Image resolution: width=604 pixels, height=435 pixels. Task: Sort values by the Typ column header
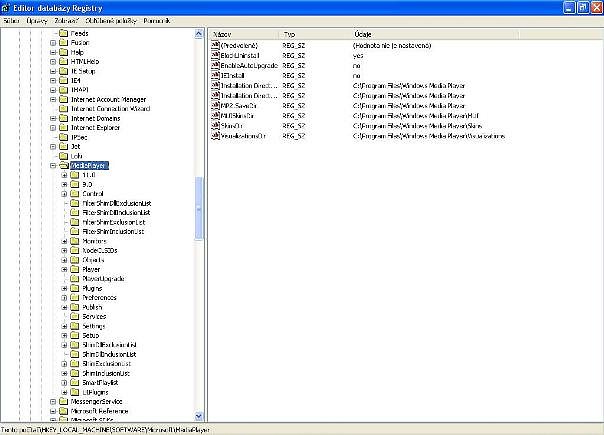click(316, 34)
